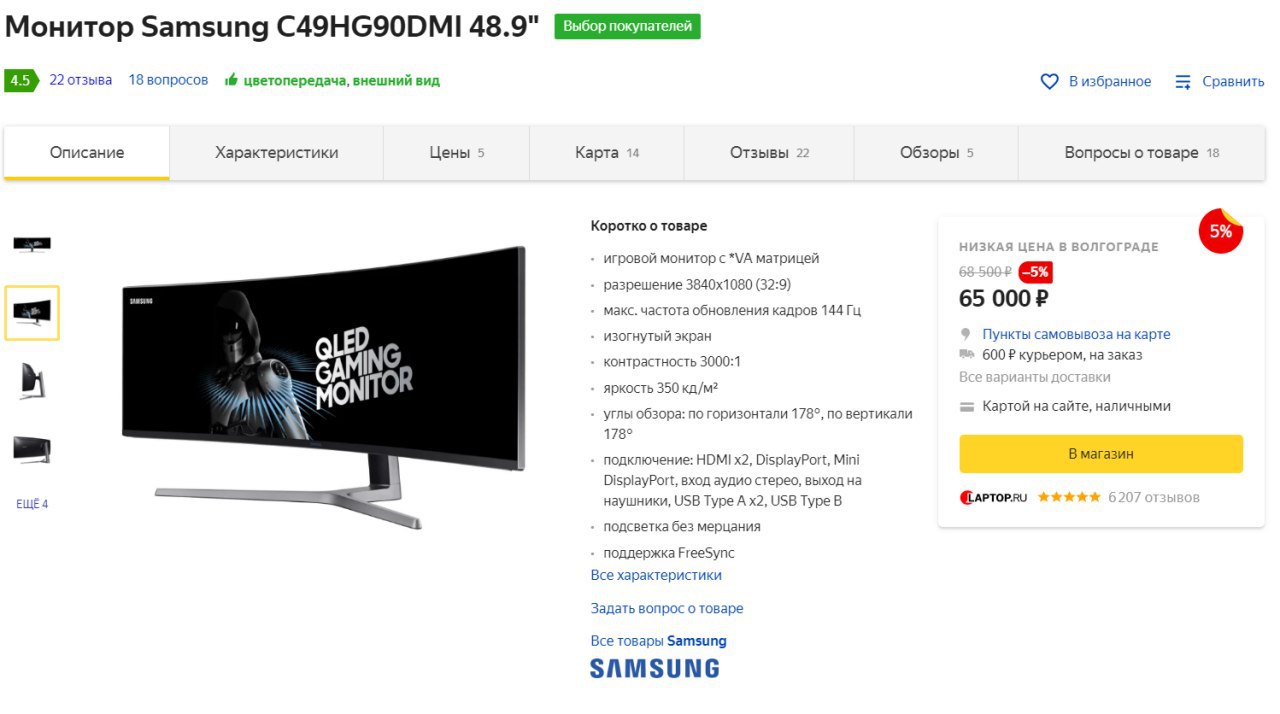
Task: Expand Все характеристики list
Action: click(x=656, y=575)
